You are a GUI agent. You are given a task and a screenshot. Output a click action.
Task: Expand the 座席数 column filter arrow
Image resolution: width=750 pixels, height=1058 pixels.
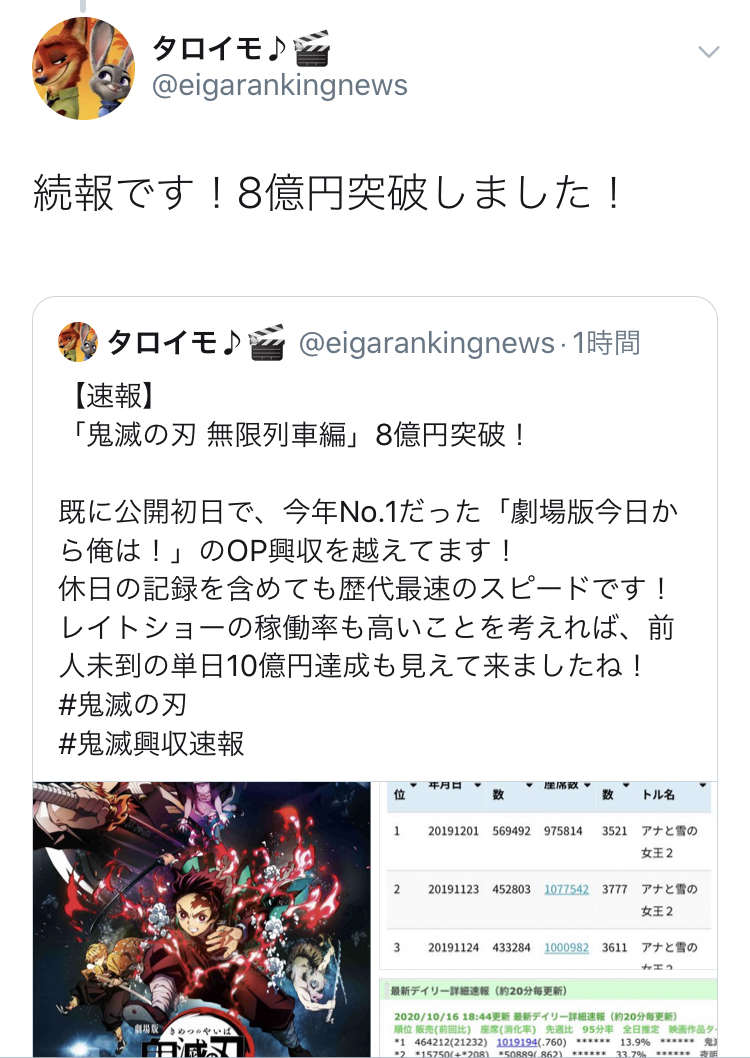point(587,785)
